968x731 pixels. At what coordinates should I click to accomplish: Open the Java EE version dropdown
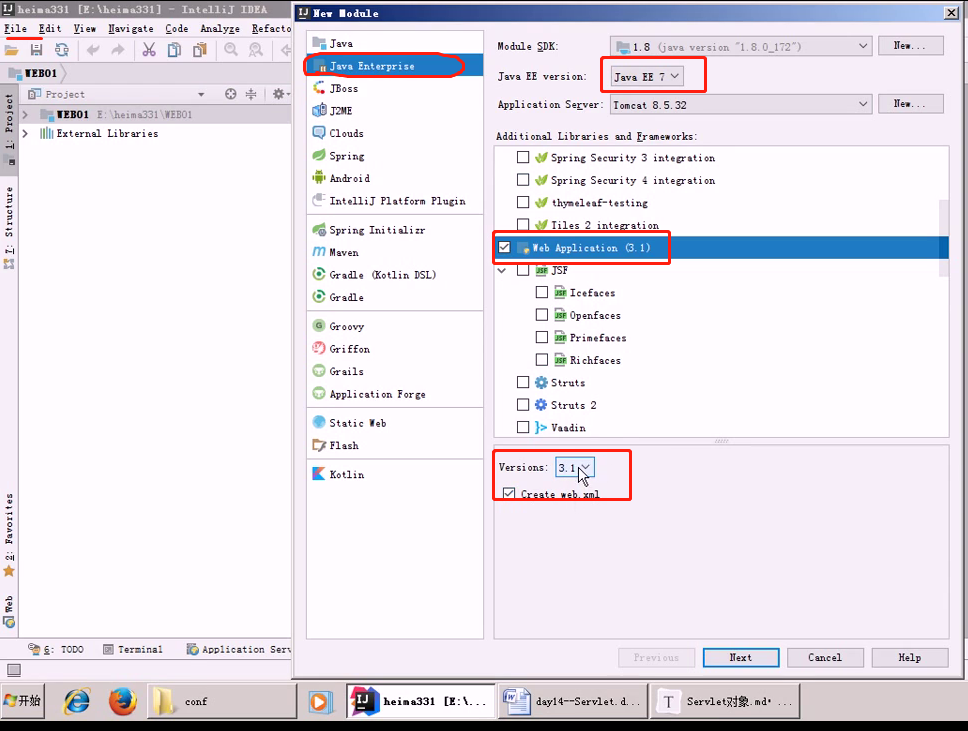[x=646, y=77]
